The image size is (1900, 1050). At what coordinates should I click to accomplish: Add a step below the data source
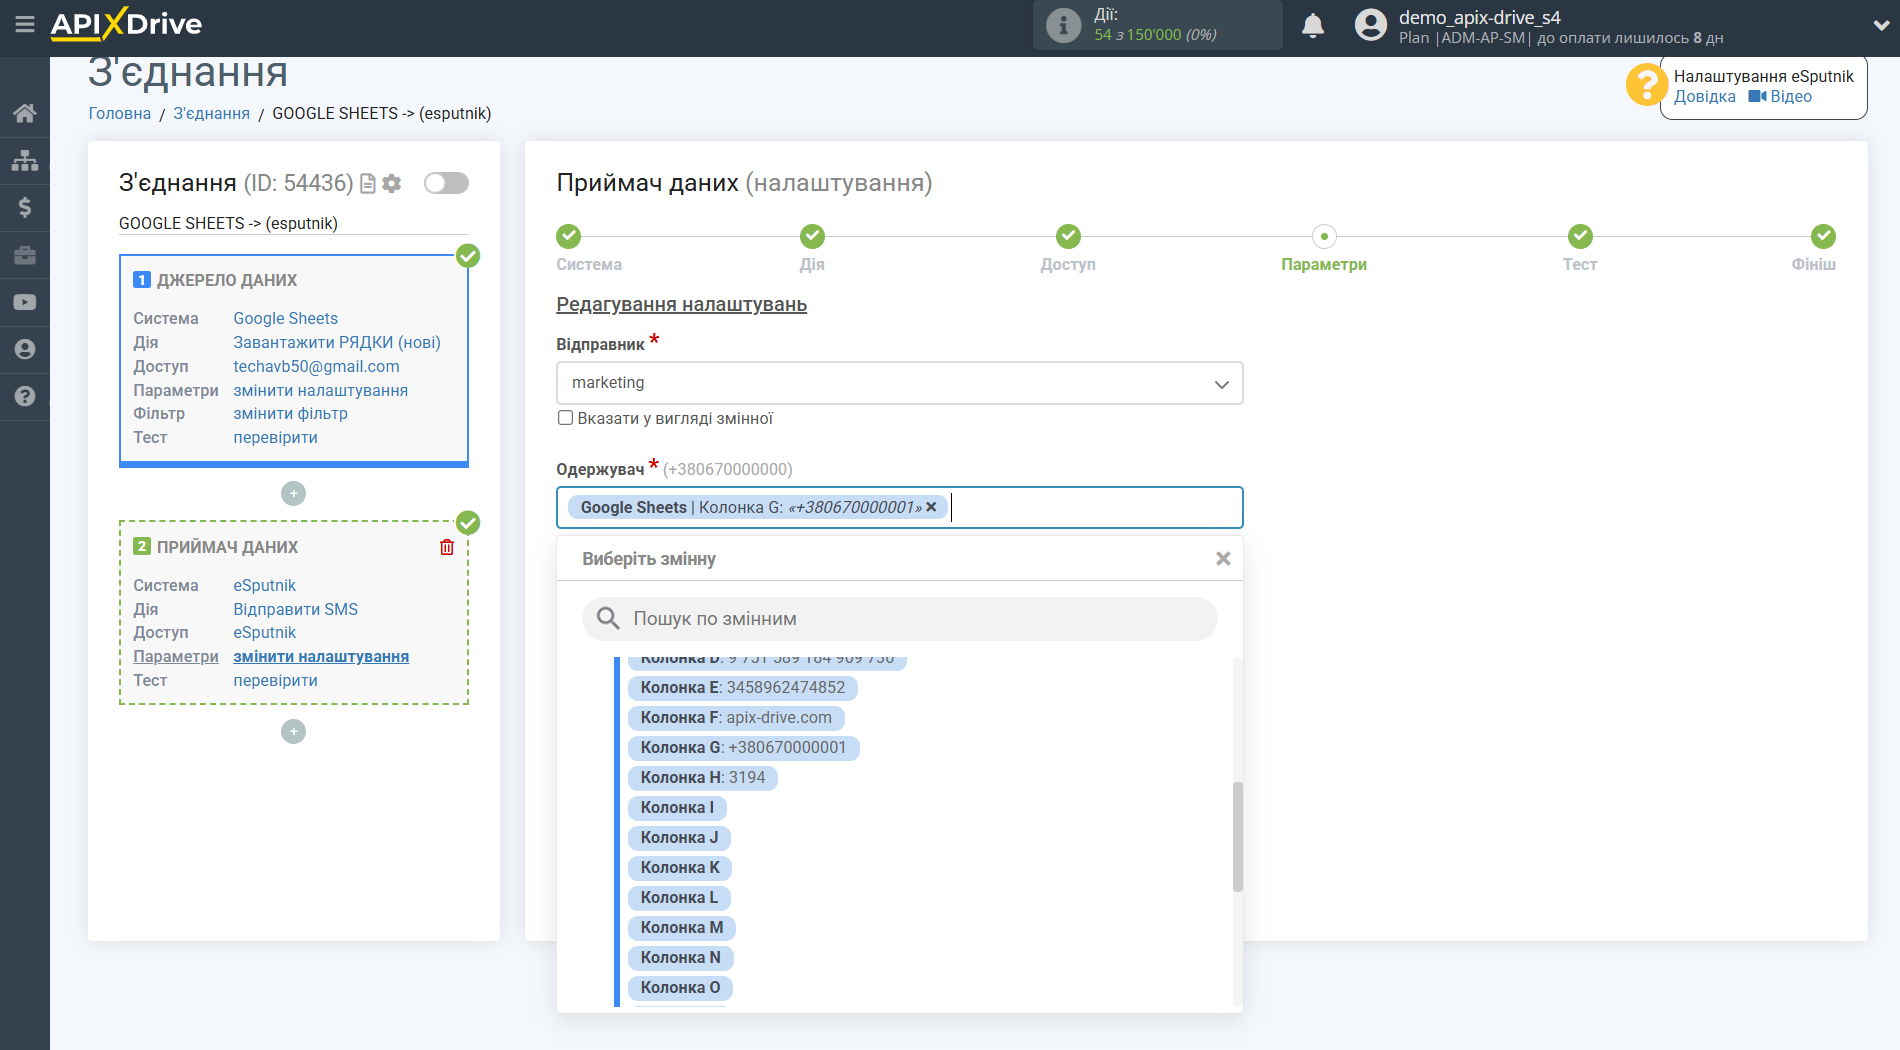point(293,494)
